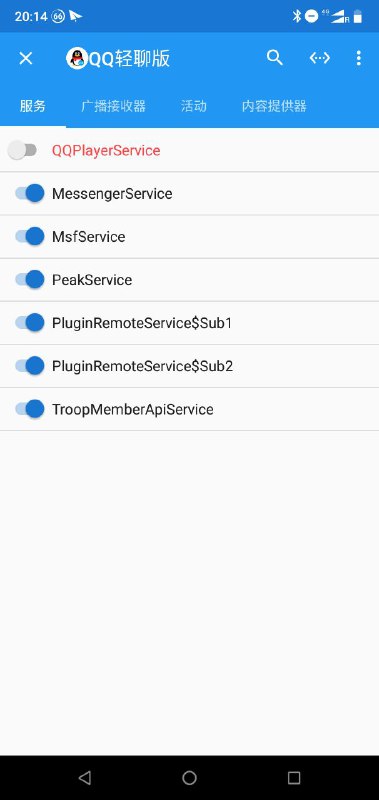
Task: Tap the Android back navigation button
Action: tap(85, 778)
